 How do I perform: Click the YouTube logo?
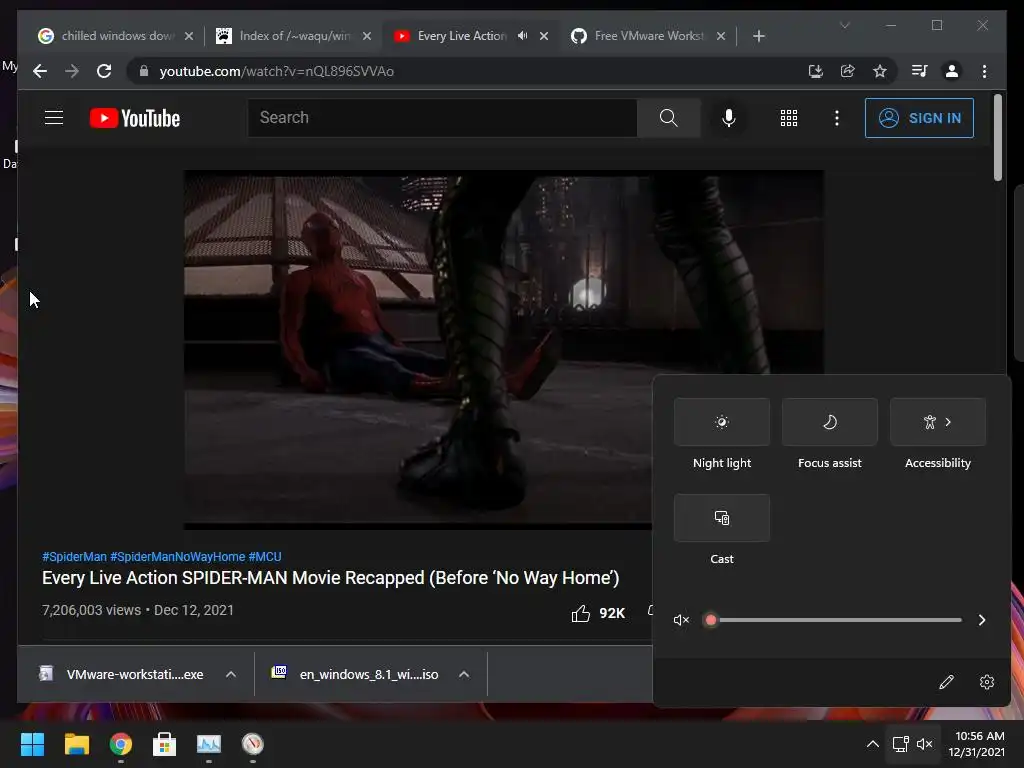click(135, 118)
